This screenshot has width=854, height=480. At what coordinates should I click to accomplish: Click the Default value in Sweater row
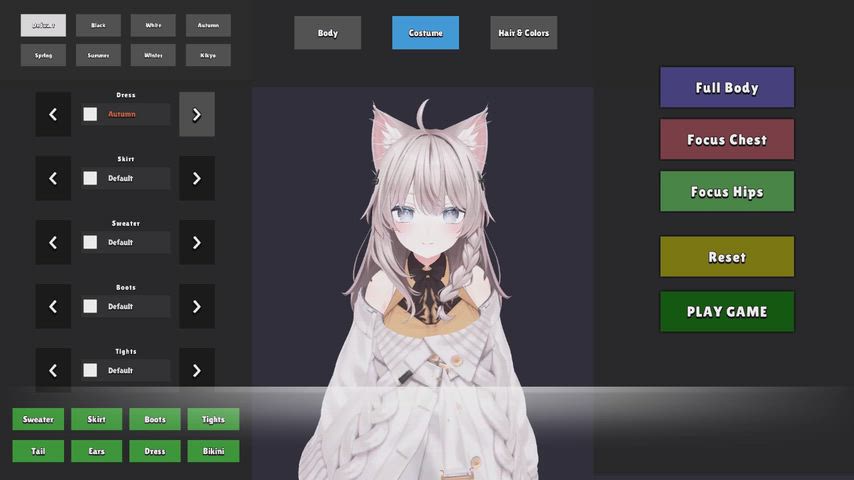[x=120, y=242]
